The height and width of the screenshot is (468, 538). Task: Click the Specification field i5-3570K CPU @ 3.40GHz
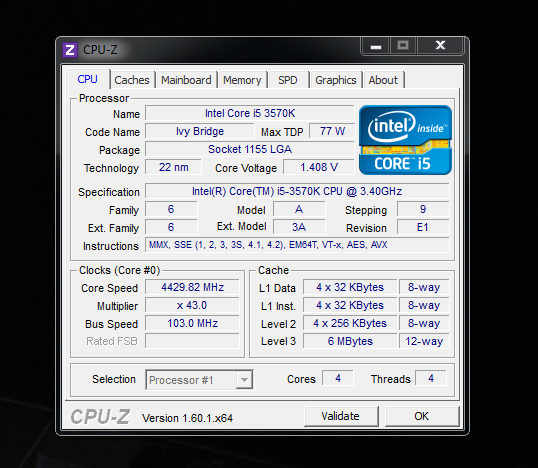coord(297,191)
